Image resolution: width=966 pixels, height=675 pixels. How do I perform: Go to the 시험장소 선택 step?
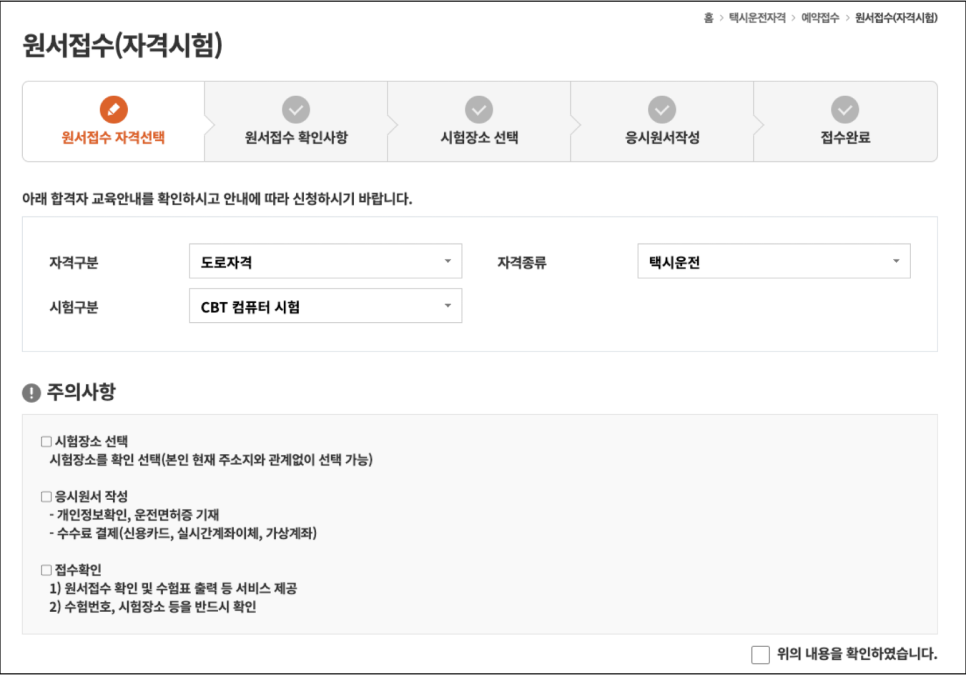pyautogui.click(x=479, y=122)
